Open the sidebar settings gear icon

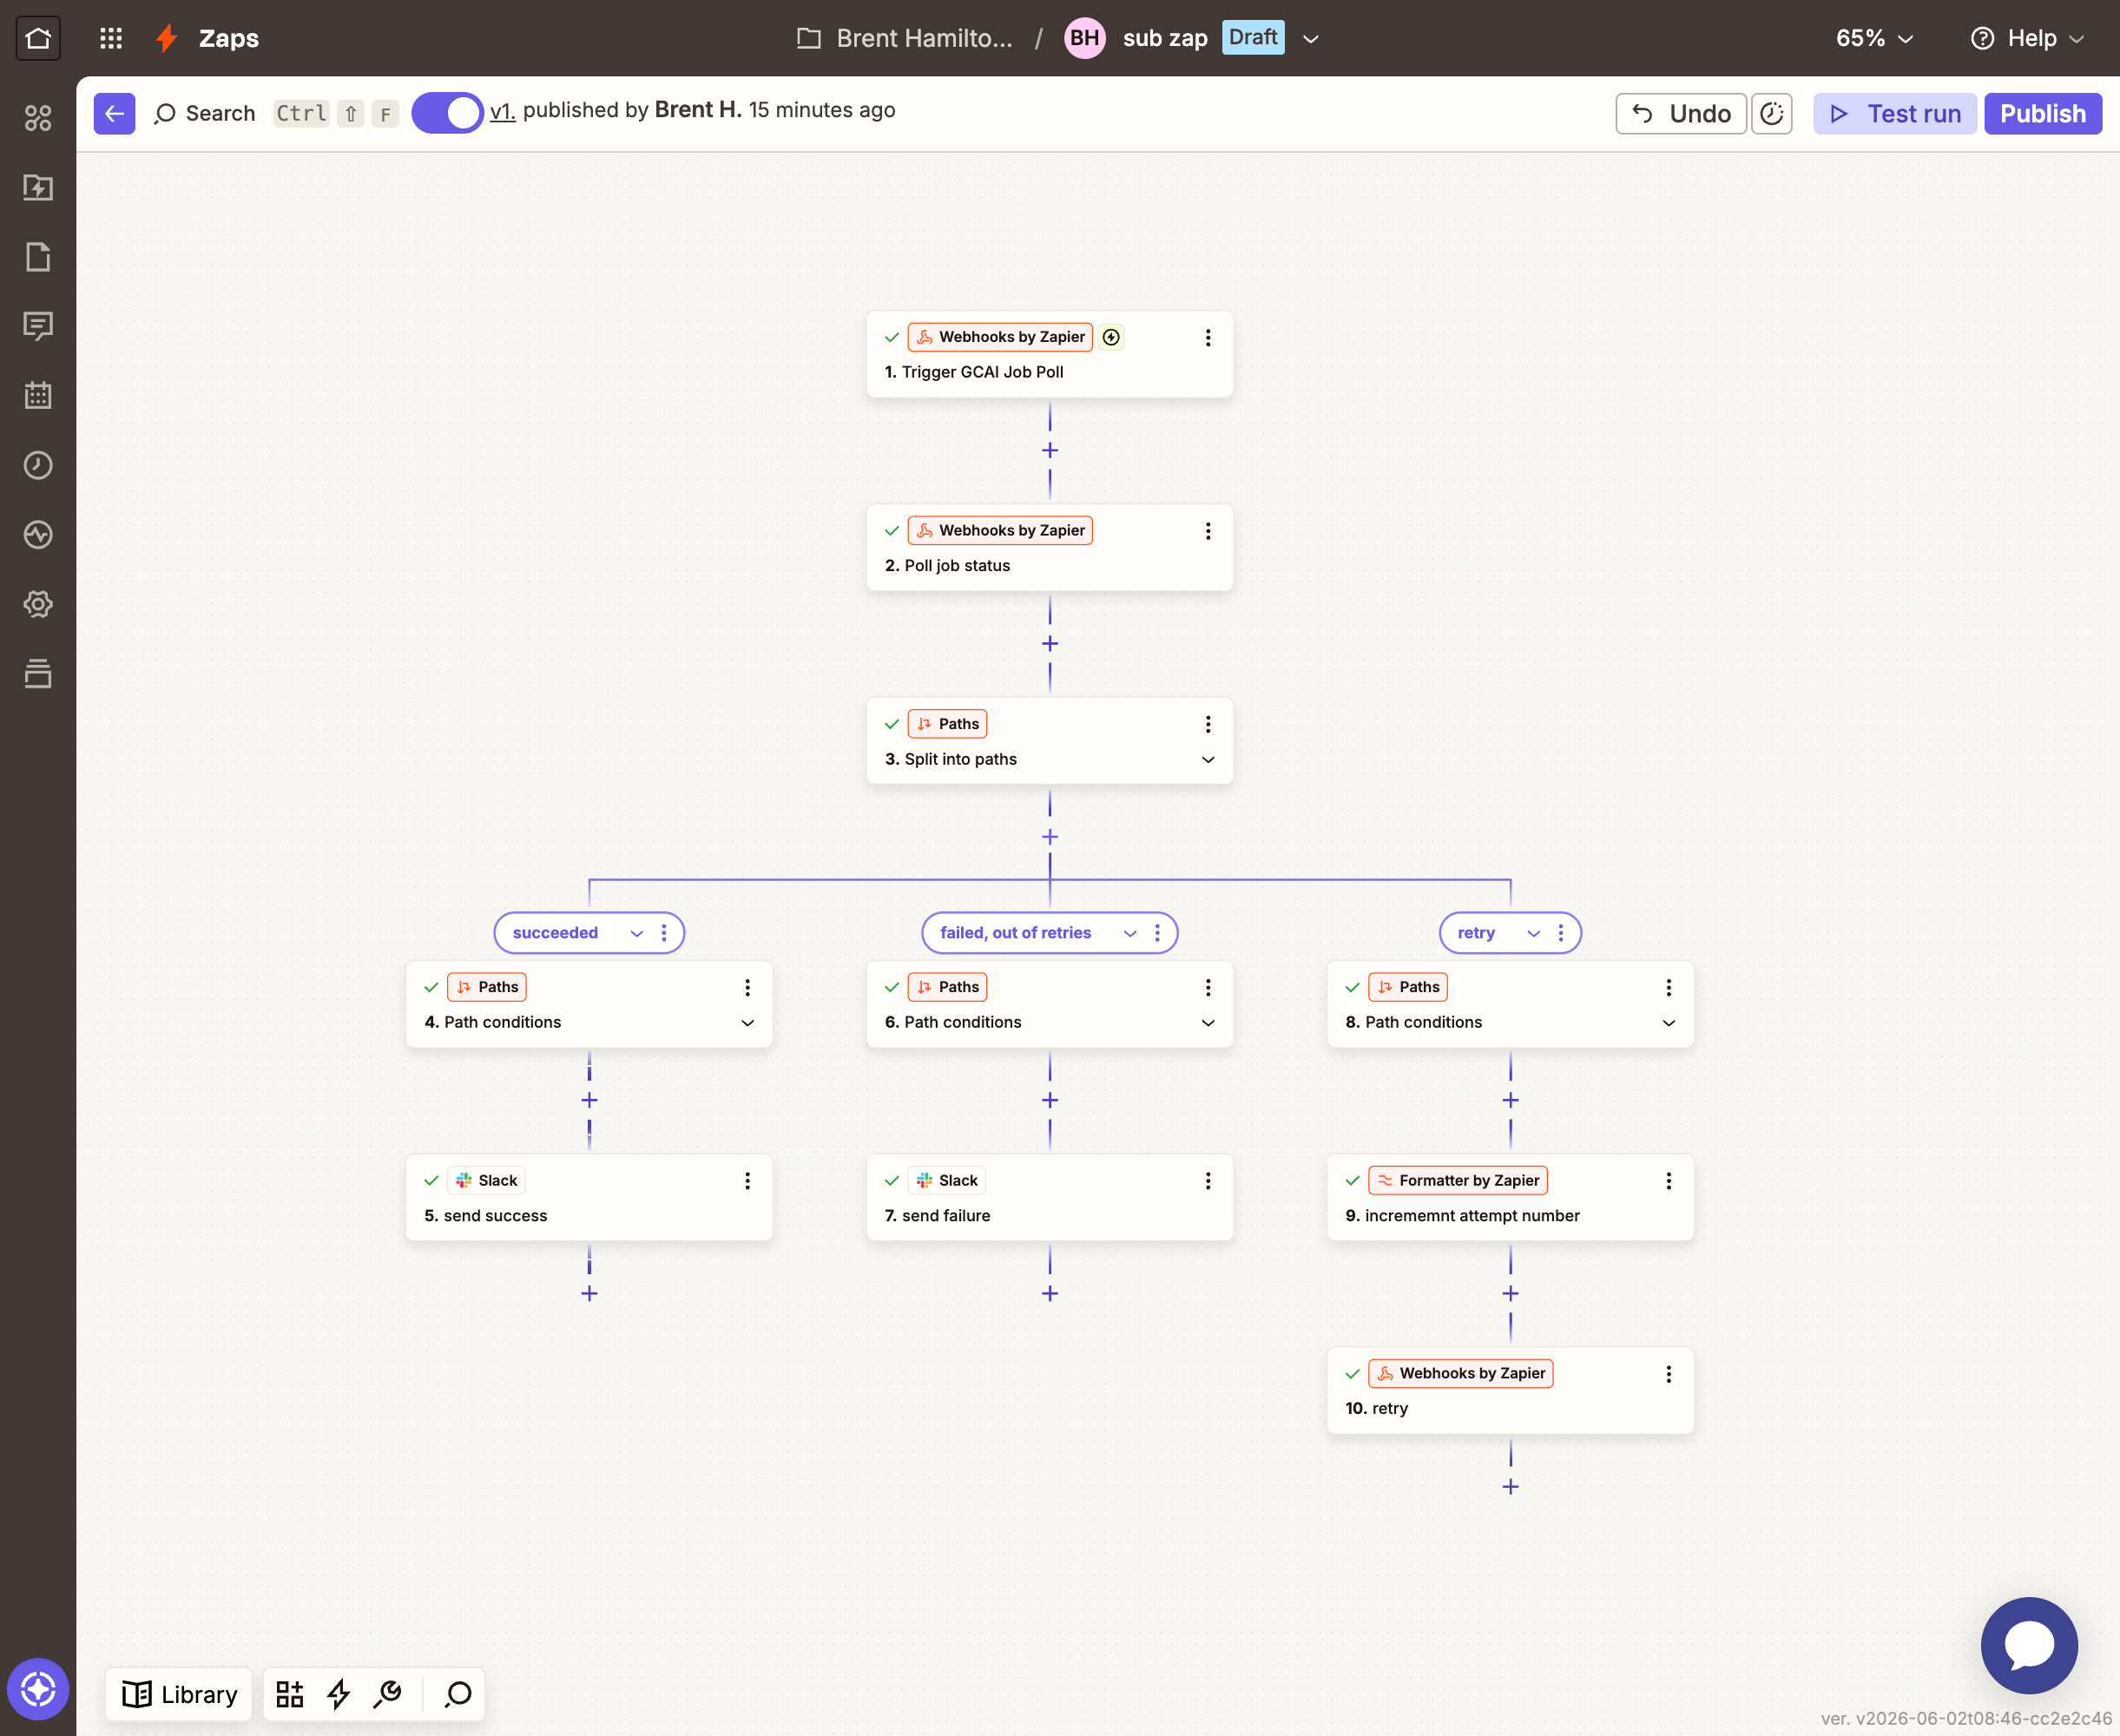(x=38, y=604)
